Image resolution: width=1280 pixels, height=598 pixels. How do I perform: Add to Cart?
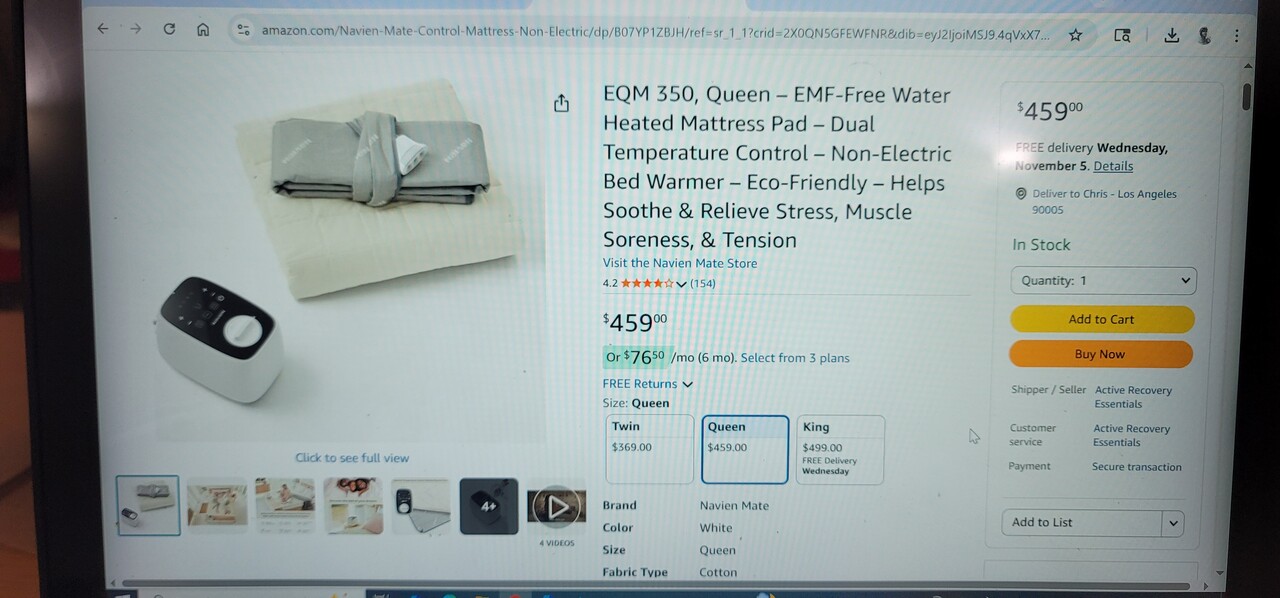(1102, 319)
